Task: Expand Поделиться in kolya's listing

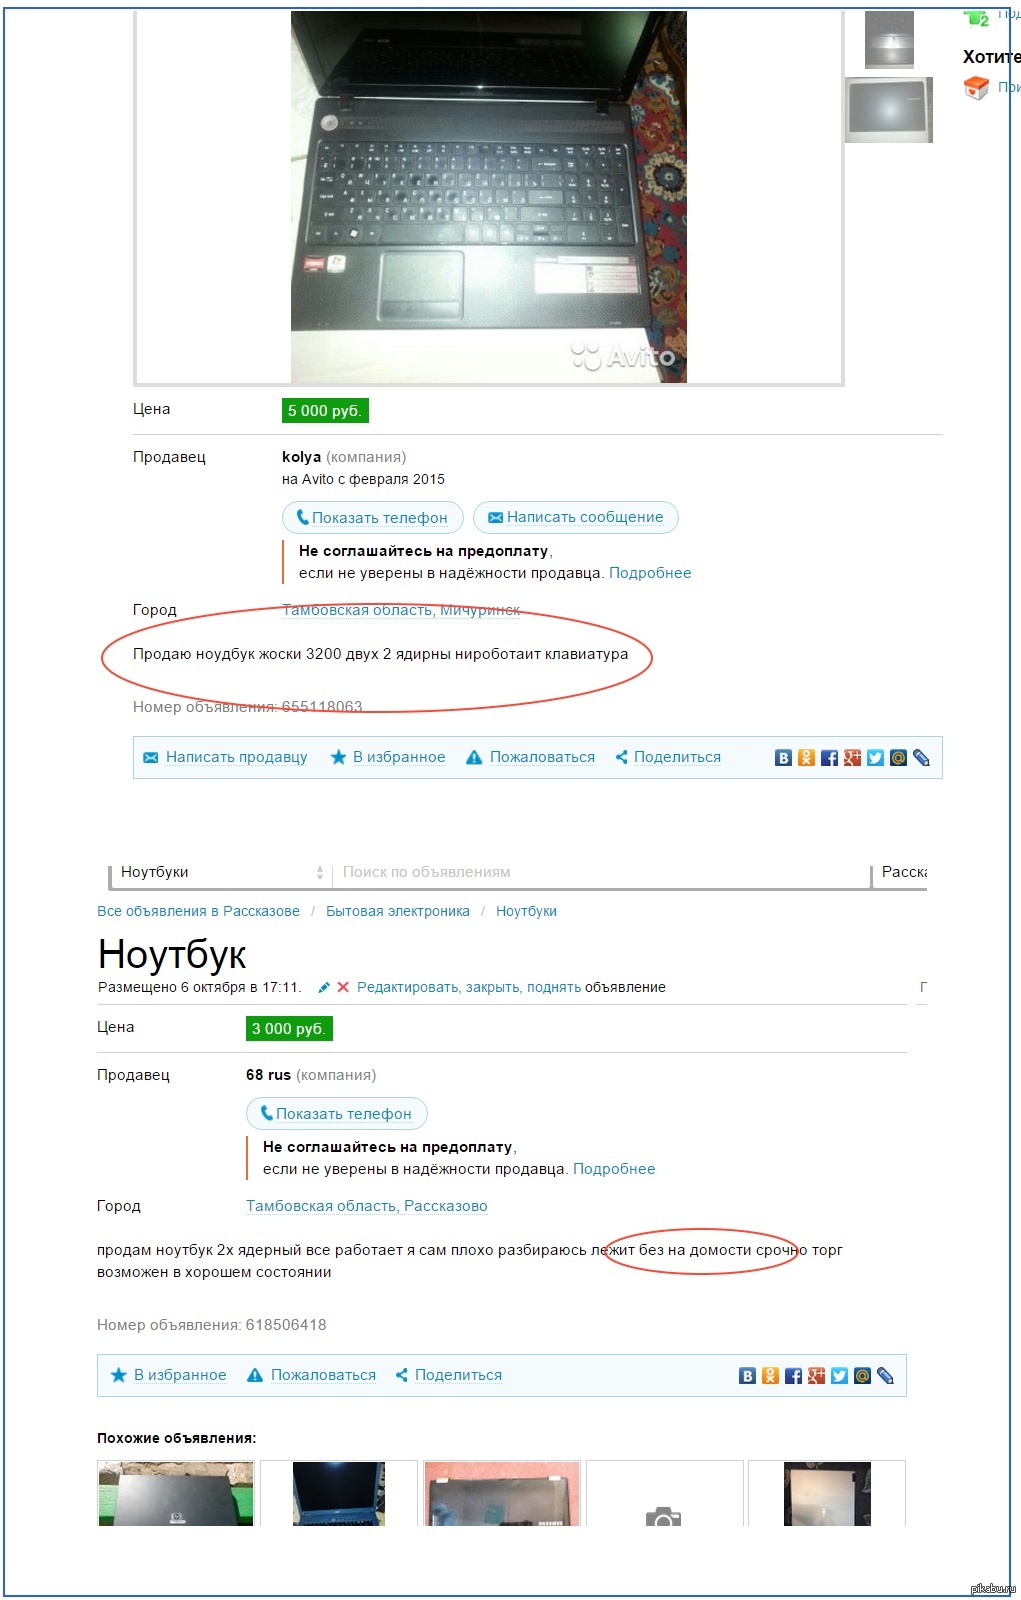Action: [x=668, y=757]
